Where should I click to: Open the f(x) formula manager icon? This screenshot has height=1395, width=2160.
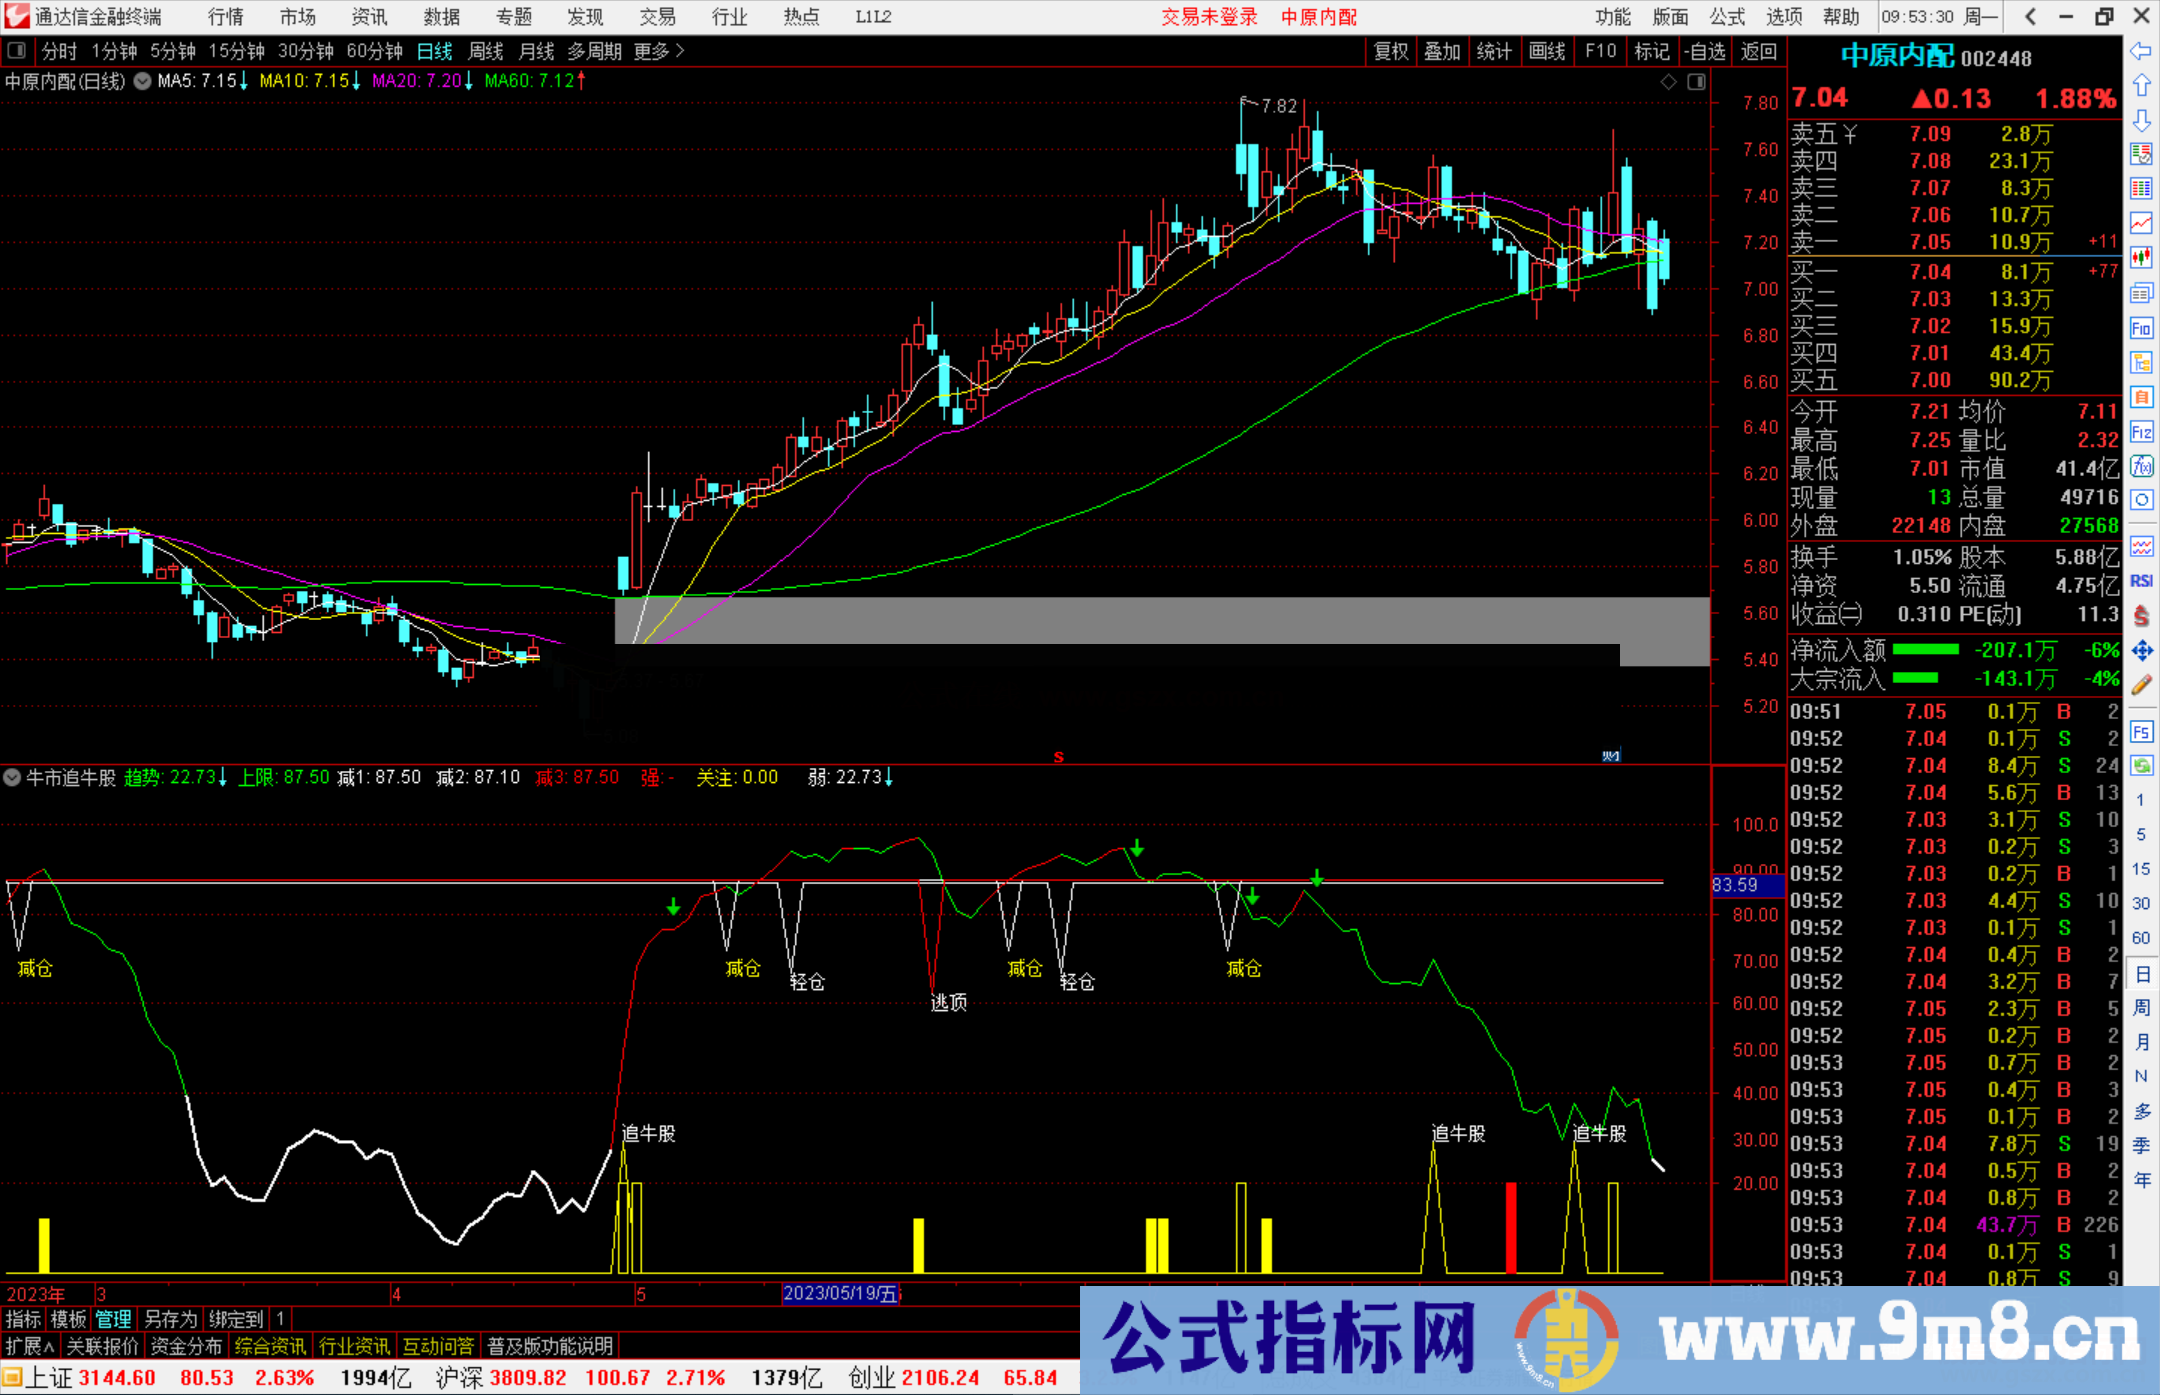(x=2141, y=466)
